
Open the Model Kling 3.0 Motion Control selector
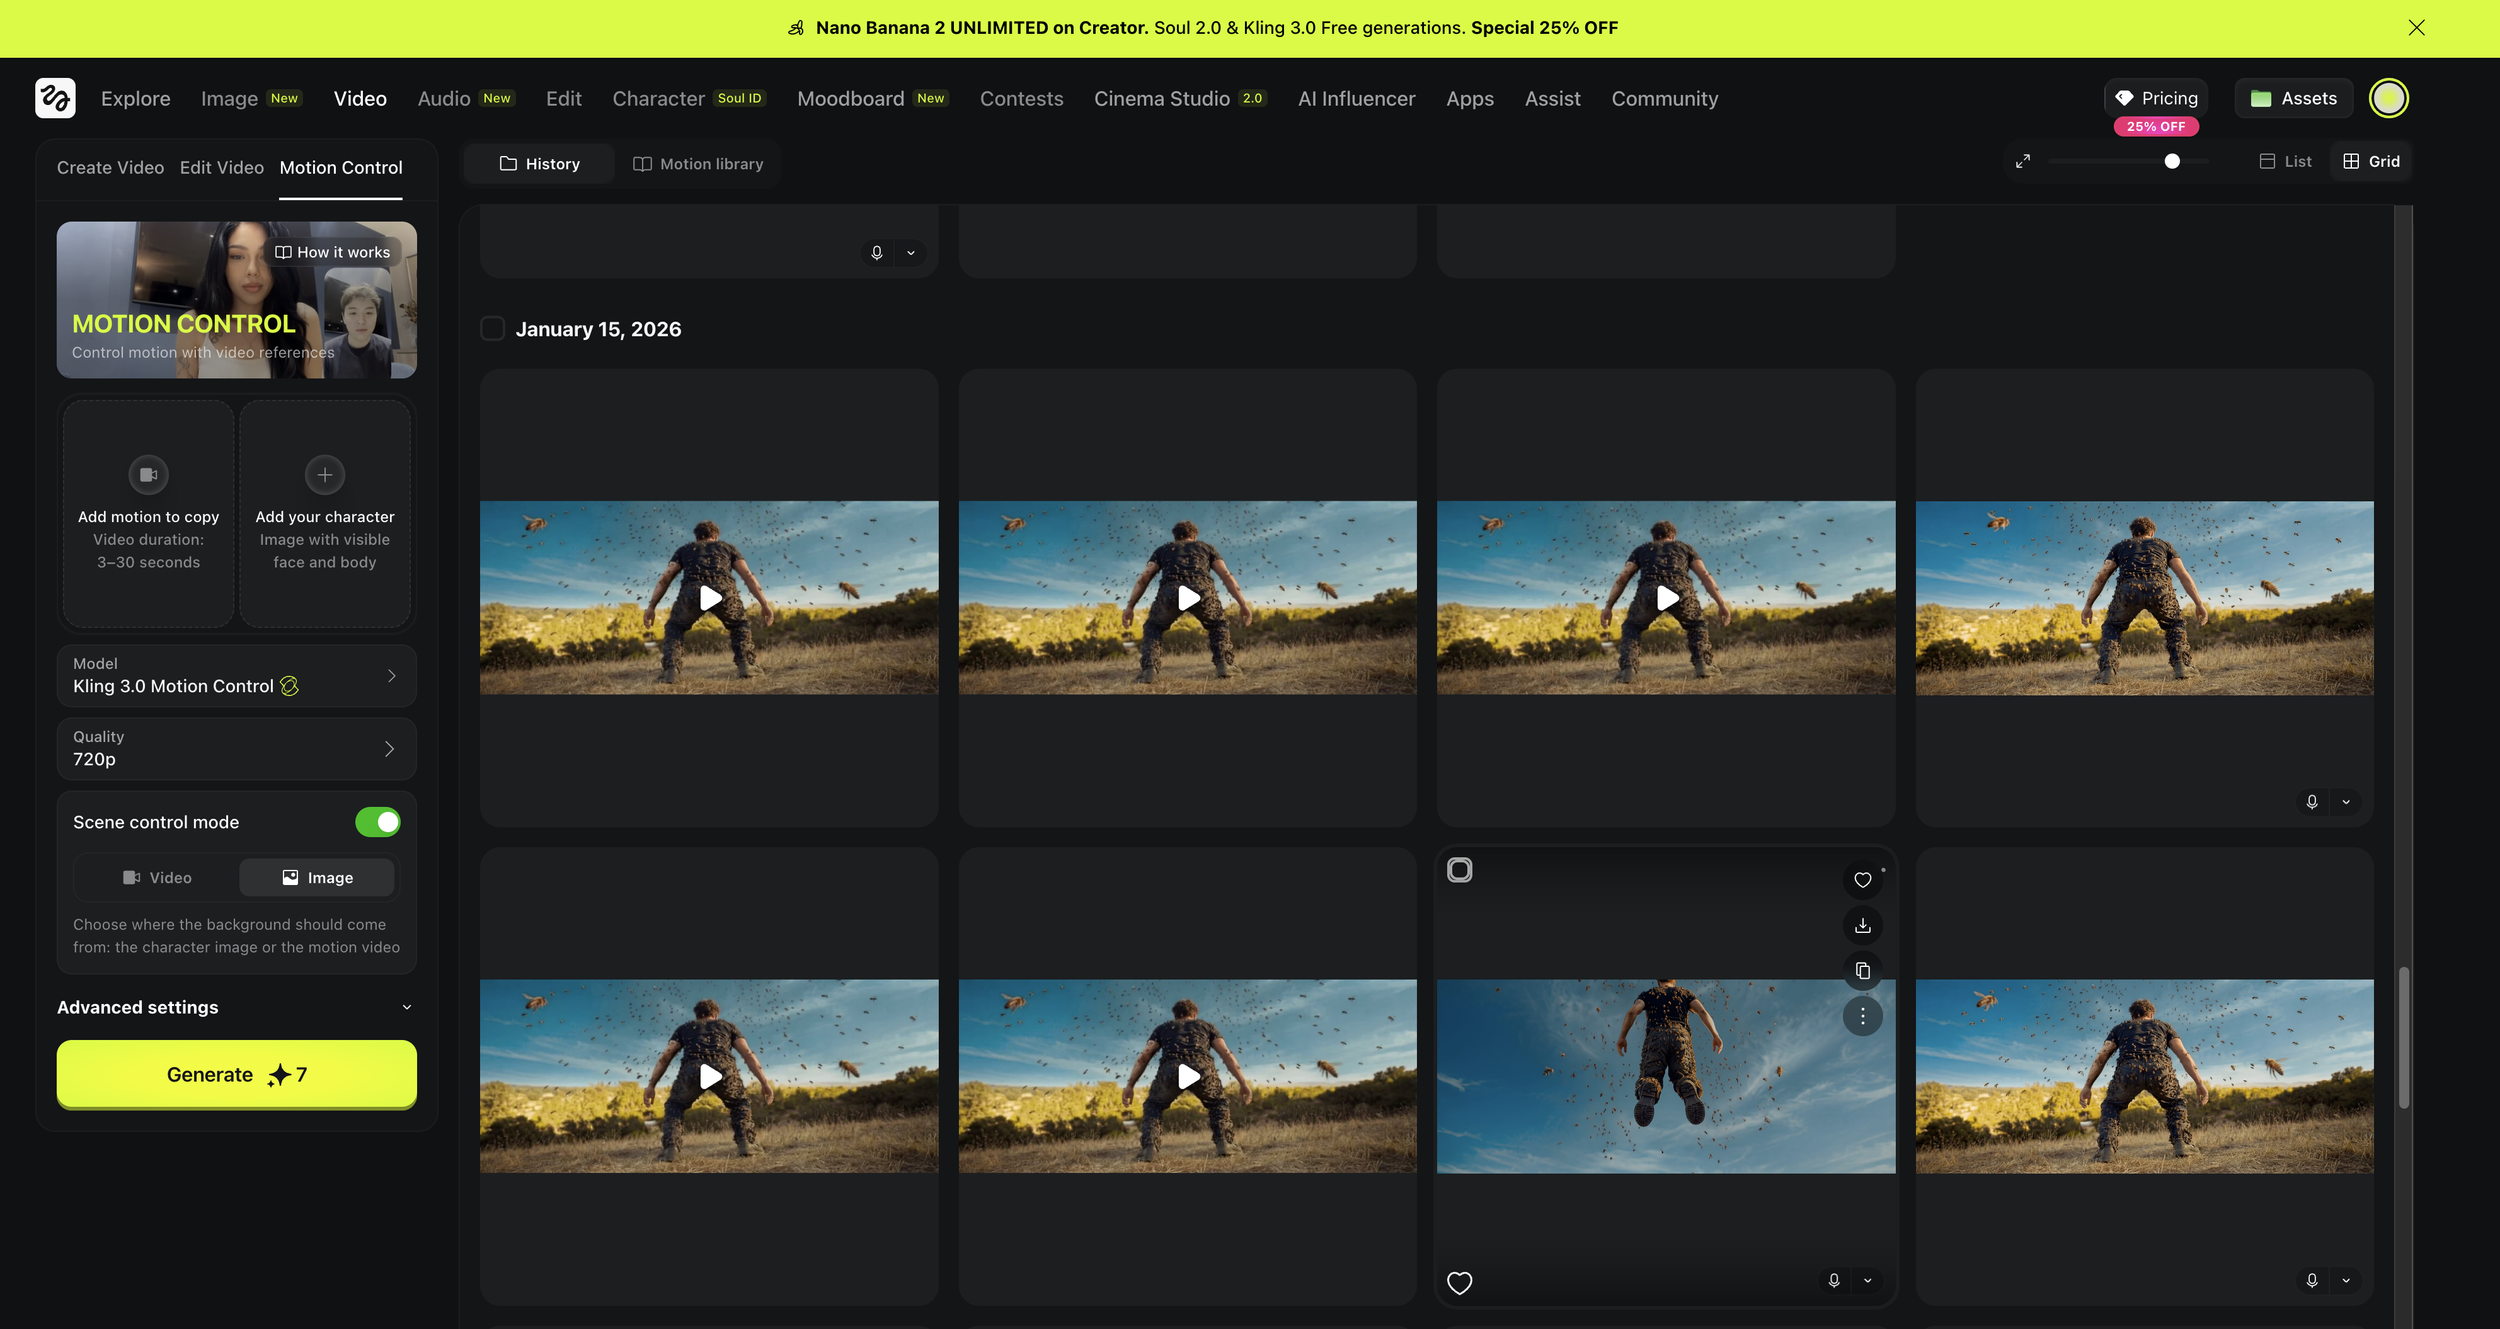236,676
